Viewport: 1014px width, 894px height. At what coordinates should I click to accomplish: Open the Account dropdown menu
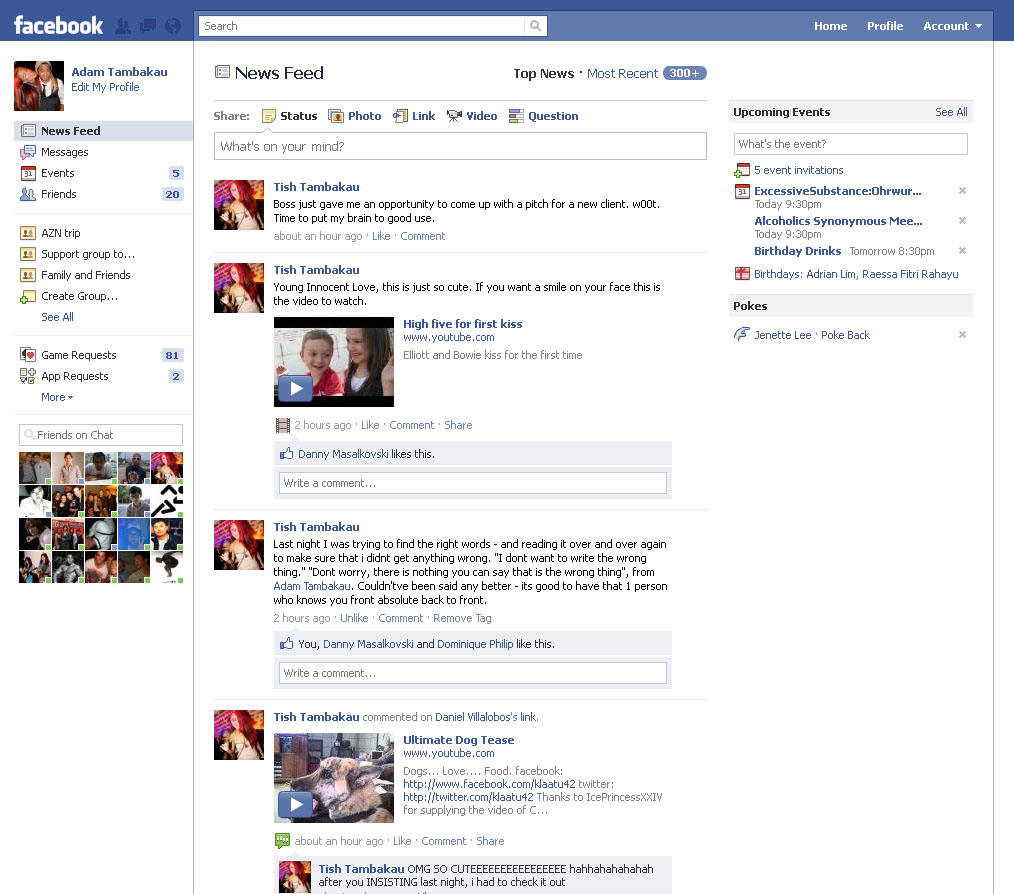pyautogui.click(x=952, y=26)
